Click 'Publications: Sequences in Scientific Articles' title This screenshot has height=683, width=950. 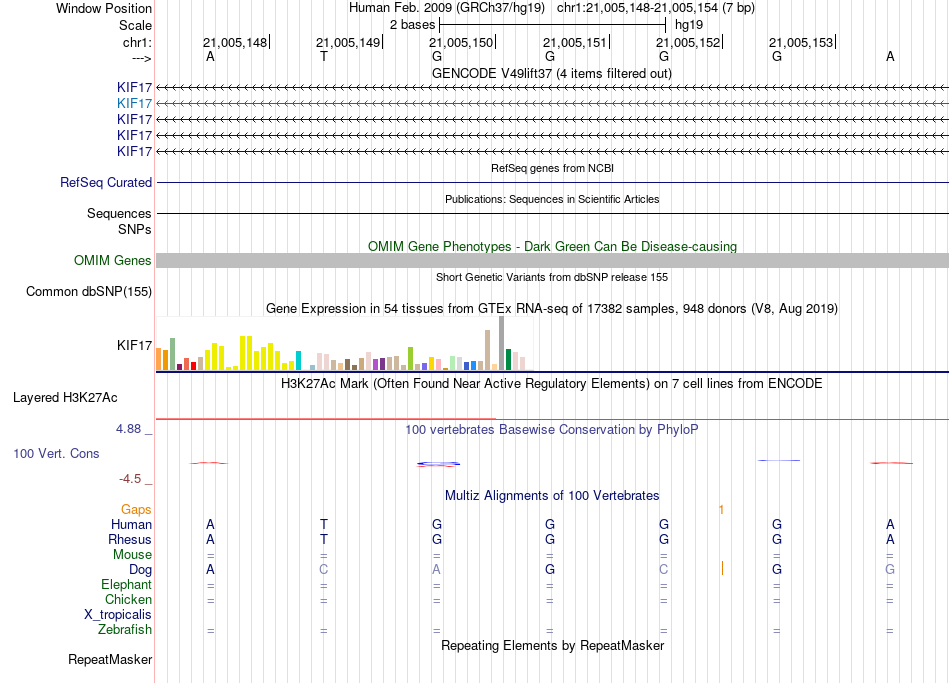click(x=552, y=199)
